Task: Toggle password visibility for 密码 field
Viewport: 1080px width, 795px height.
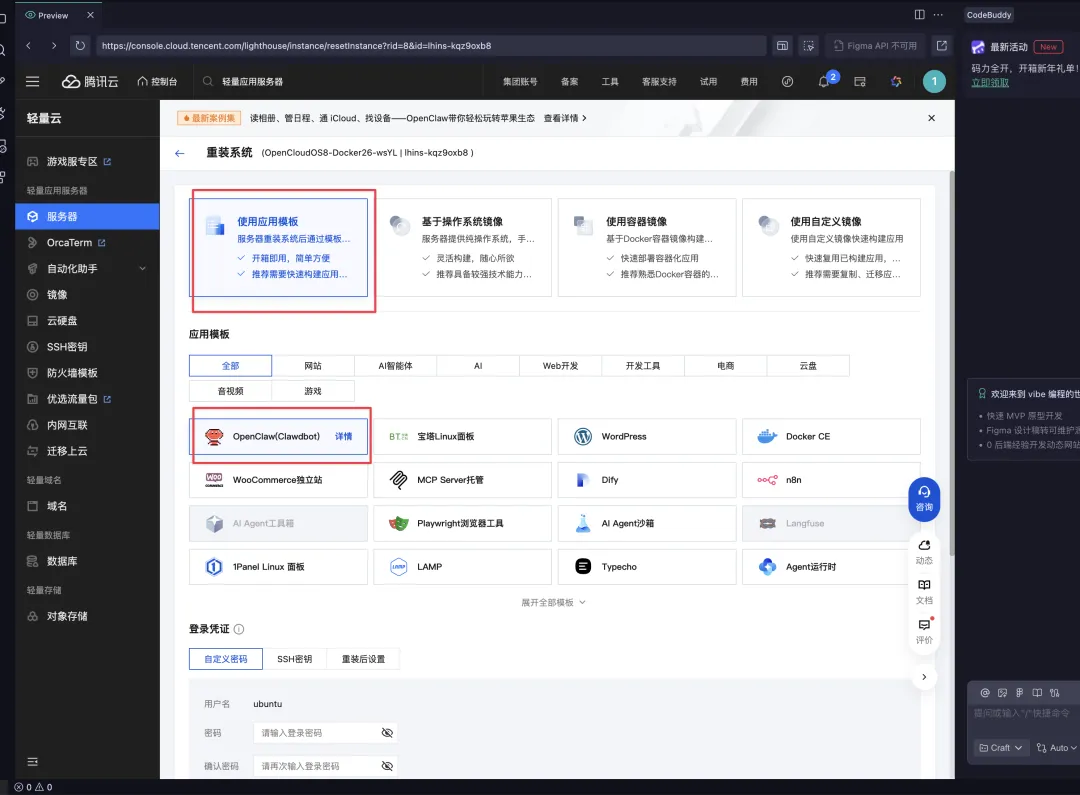Action: point(387,733)
